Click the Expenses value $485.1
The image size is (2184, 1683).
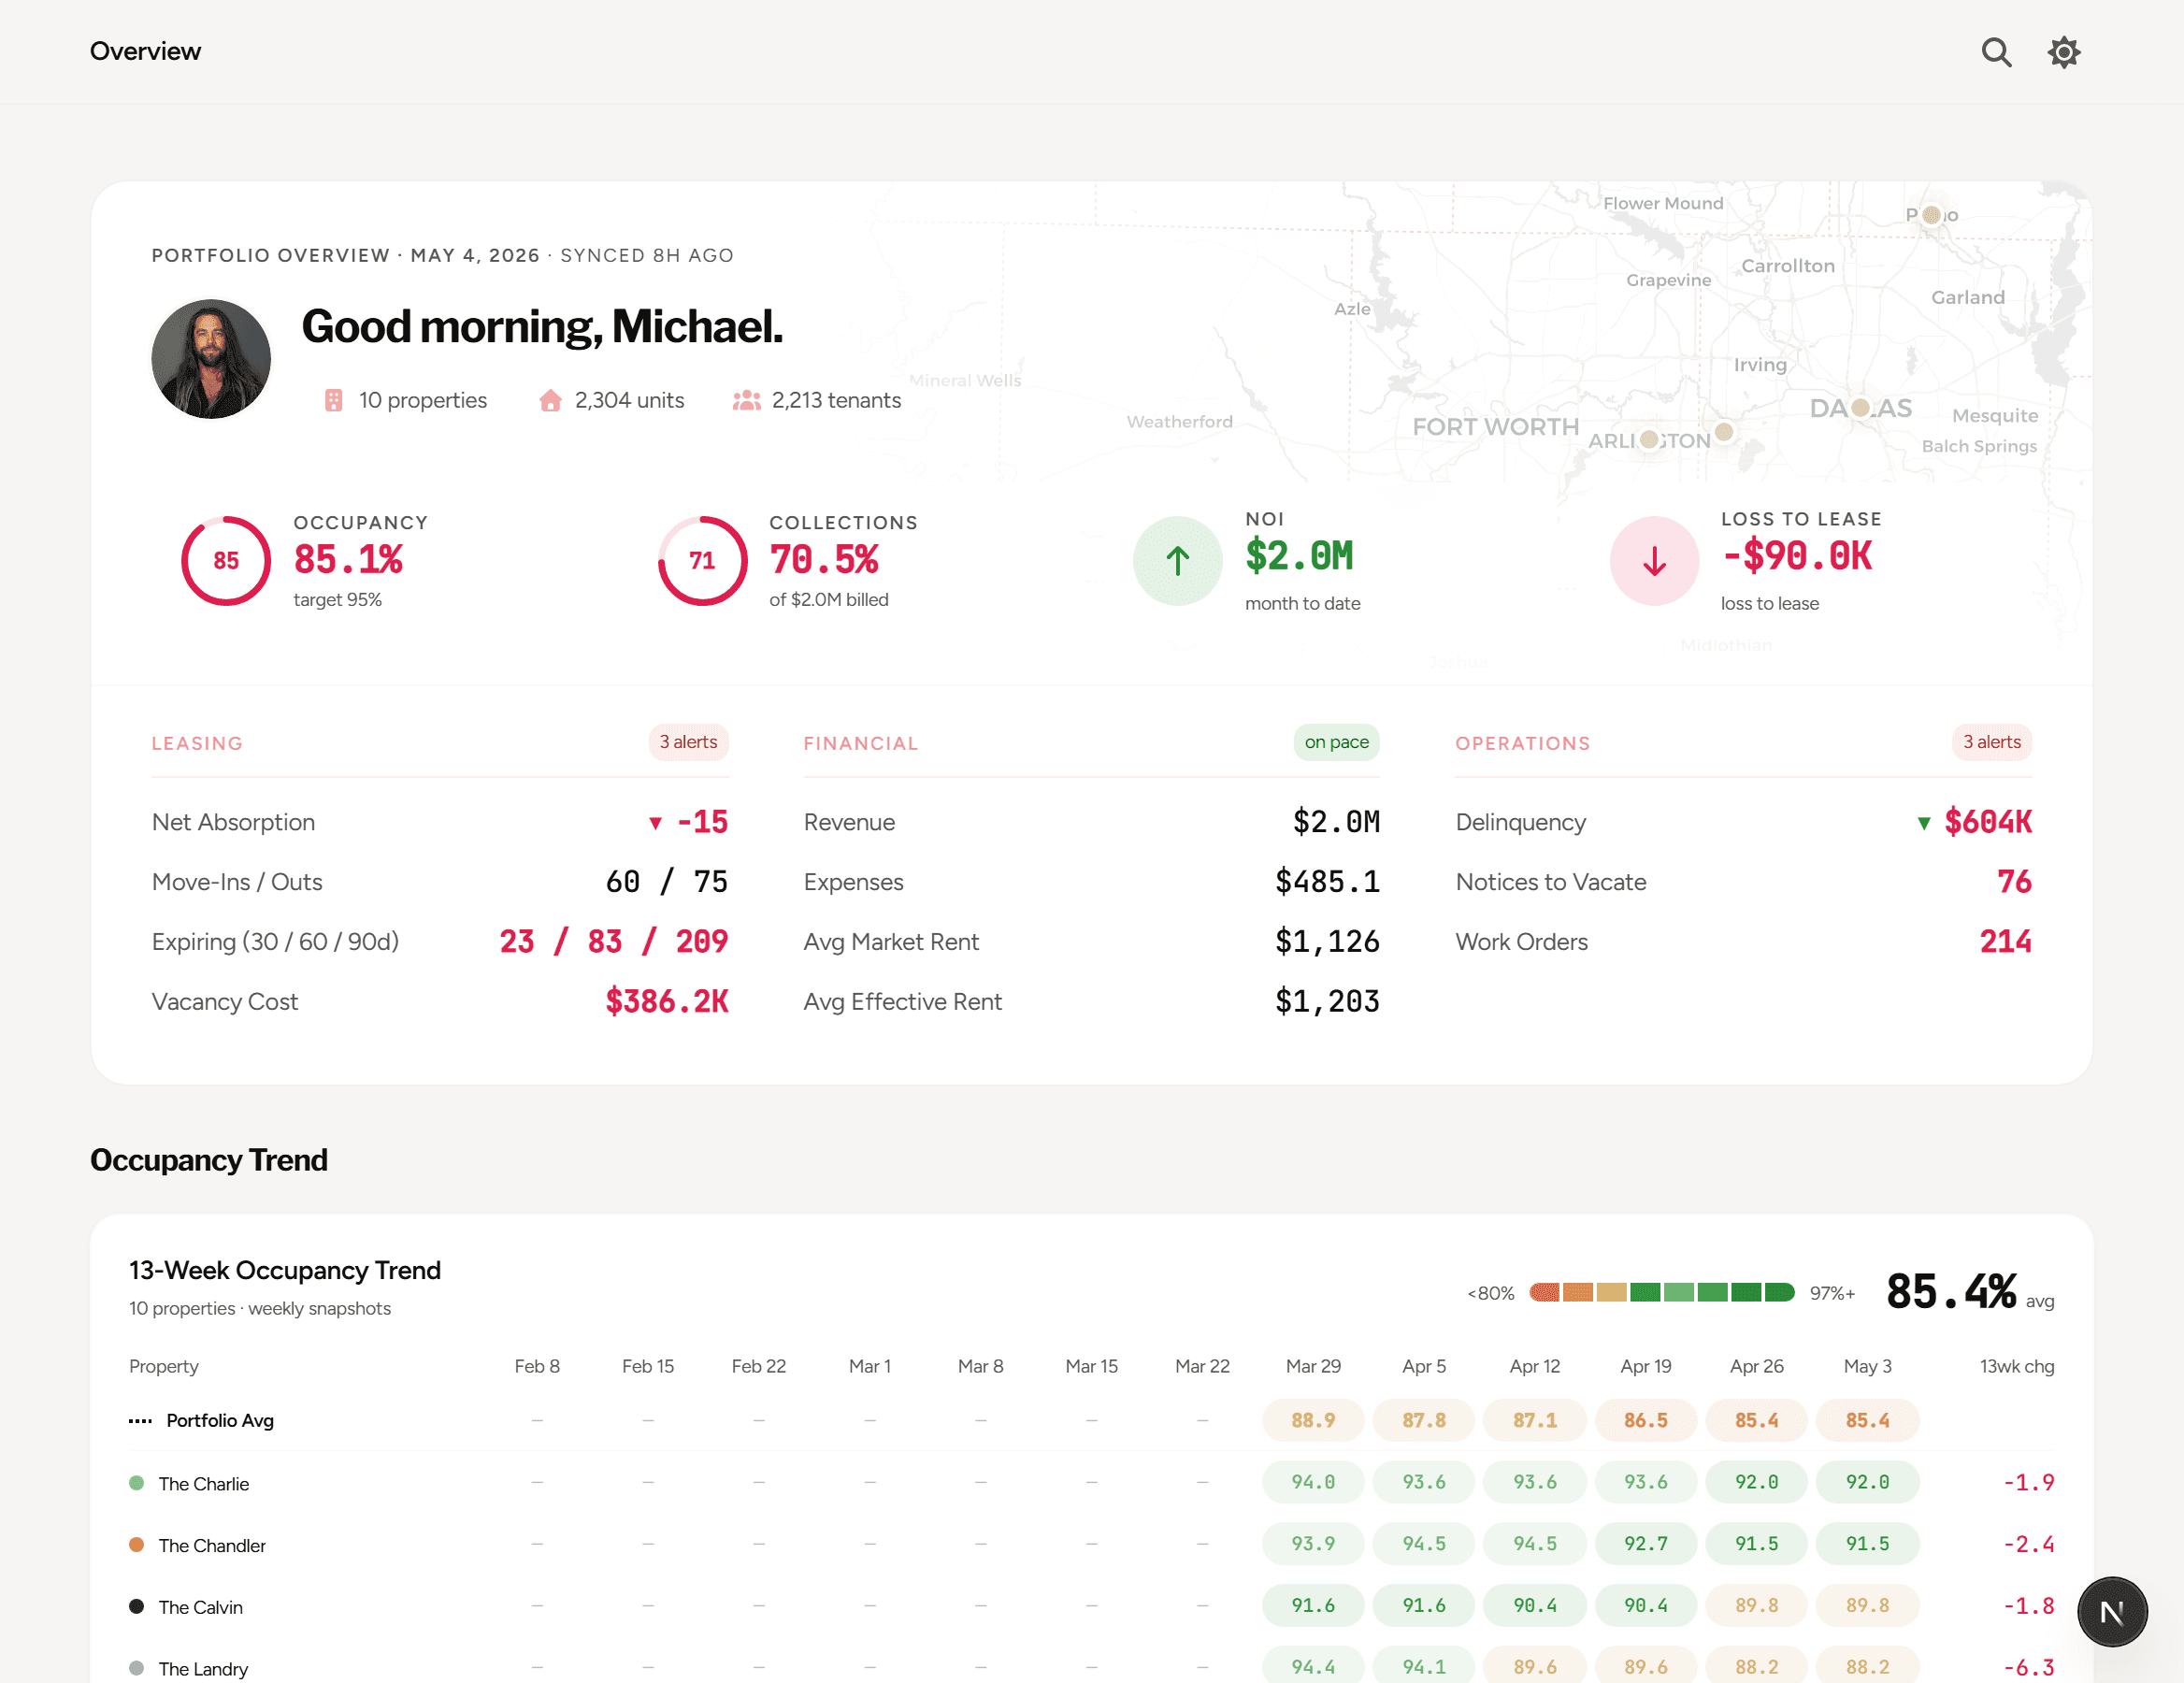(1327, 882)
